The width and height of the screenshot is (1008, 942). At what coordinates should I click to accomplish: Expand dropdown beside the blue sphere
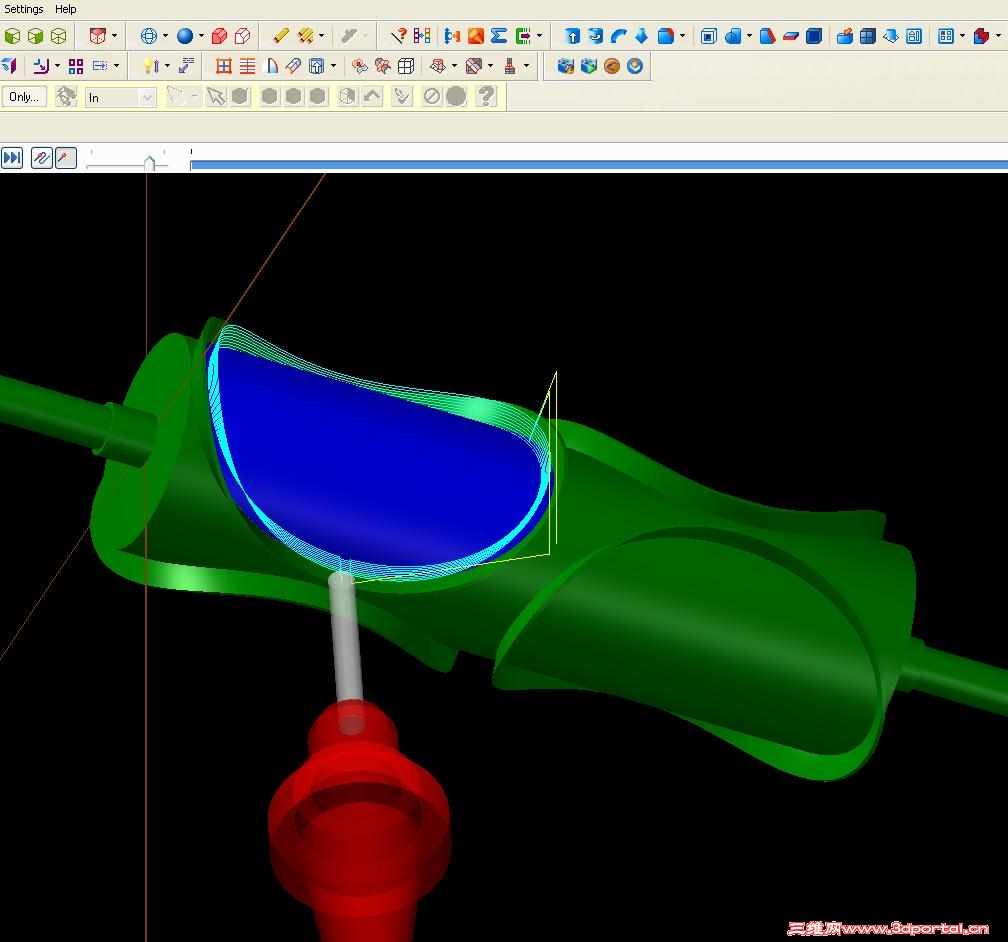(x=201, y=36)
